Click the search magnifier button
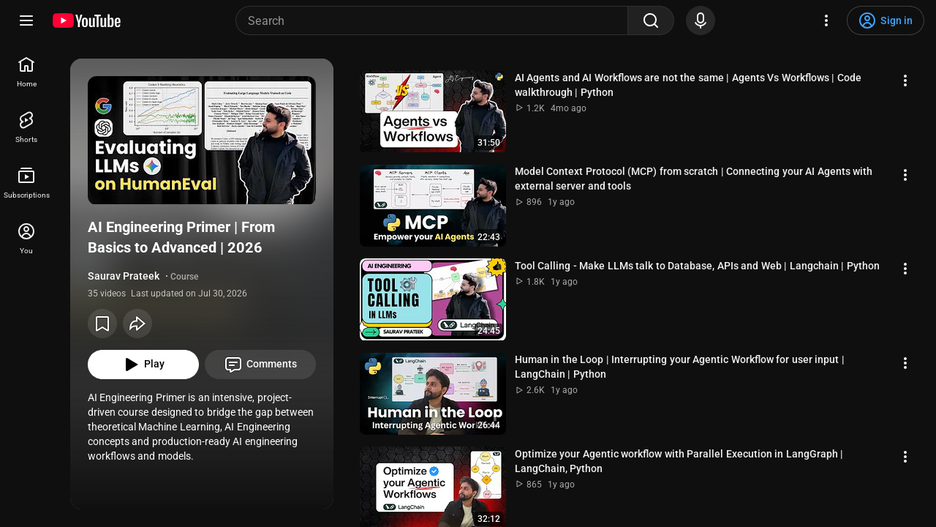The width and height of the screenshot is (936, 527). [x=651, y=21]
